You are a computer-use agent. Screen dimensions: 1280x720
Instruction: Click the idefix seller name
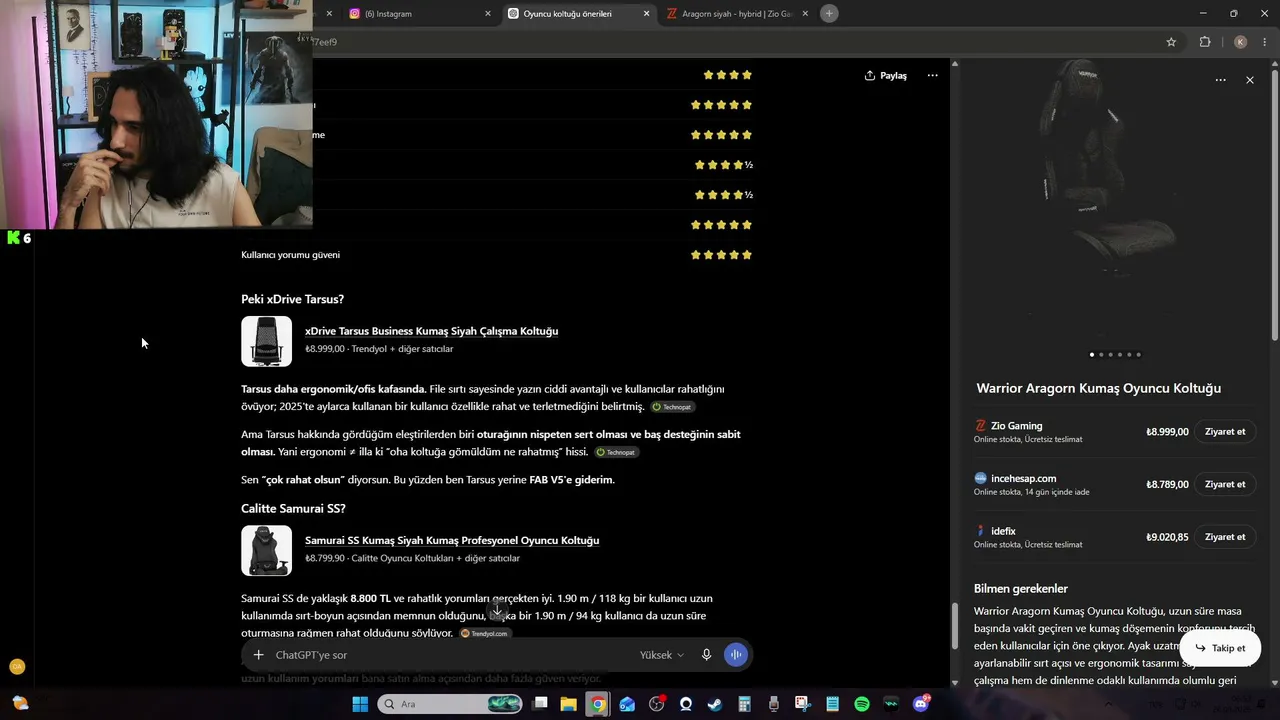tap(1003, 532)
